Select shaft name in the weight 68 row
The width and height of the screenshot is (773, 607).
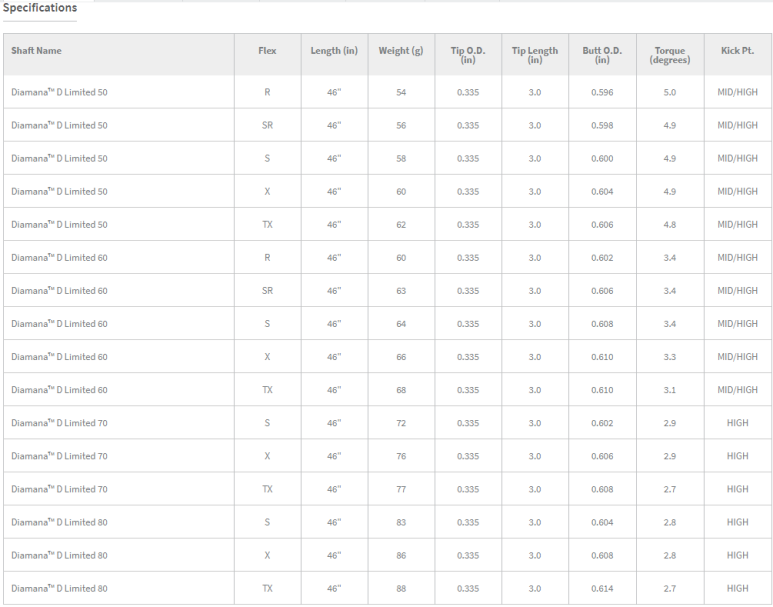click(x=59, y=390)
